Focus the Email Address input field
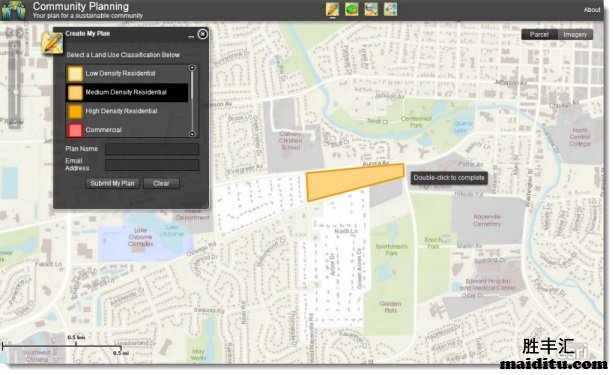This screenshot has height=375, width=615. coord(152,165)
